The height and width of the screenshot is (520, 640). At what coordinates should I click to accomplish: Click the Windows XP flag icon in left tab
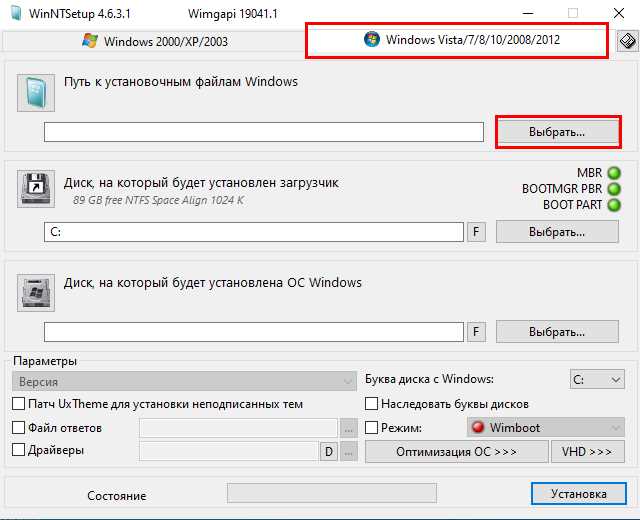(x=90, y=41)
